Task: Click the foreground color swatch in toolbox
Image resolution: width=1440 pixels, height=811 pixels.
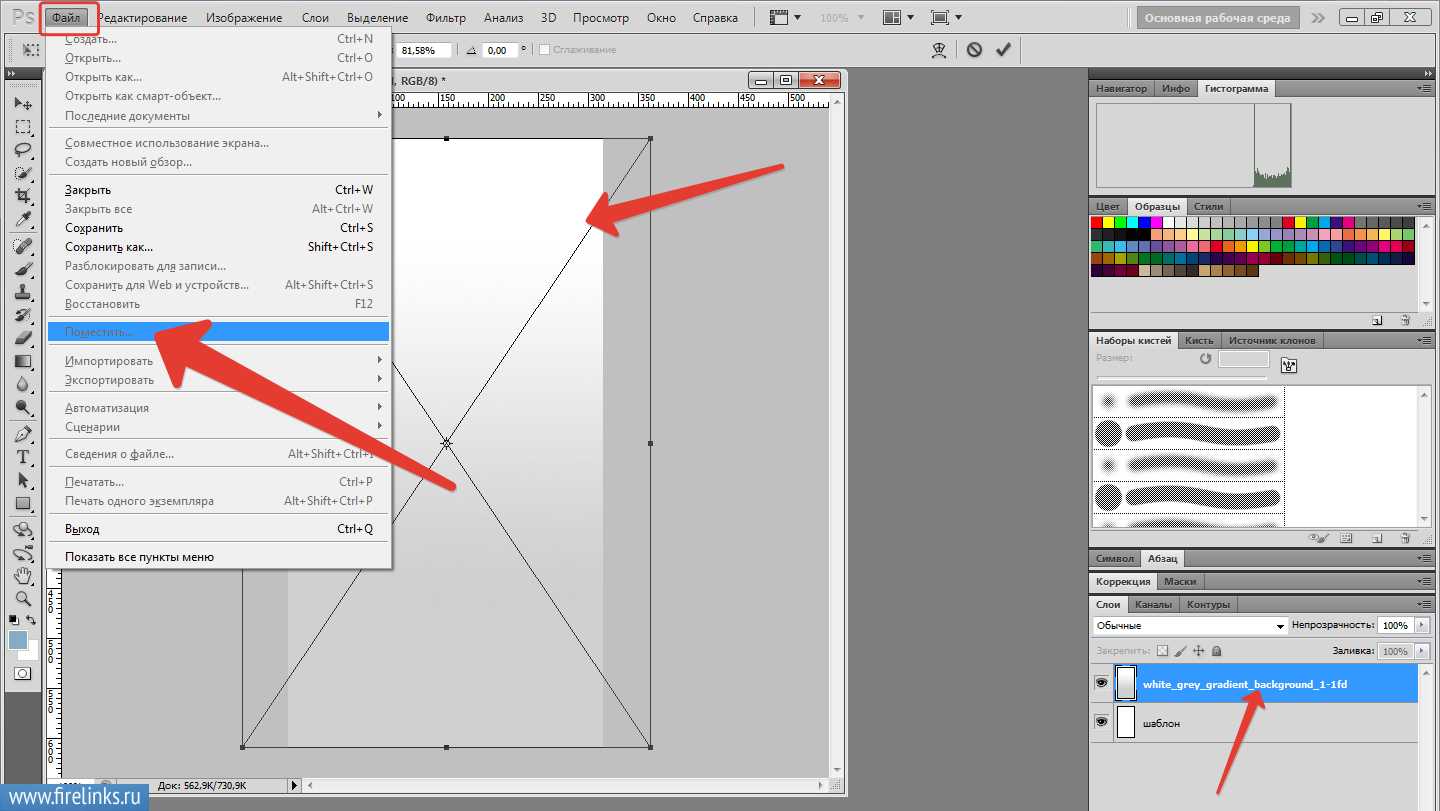Action: tap(17, 640)
